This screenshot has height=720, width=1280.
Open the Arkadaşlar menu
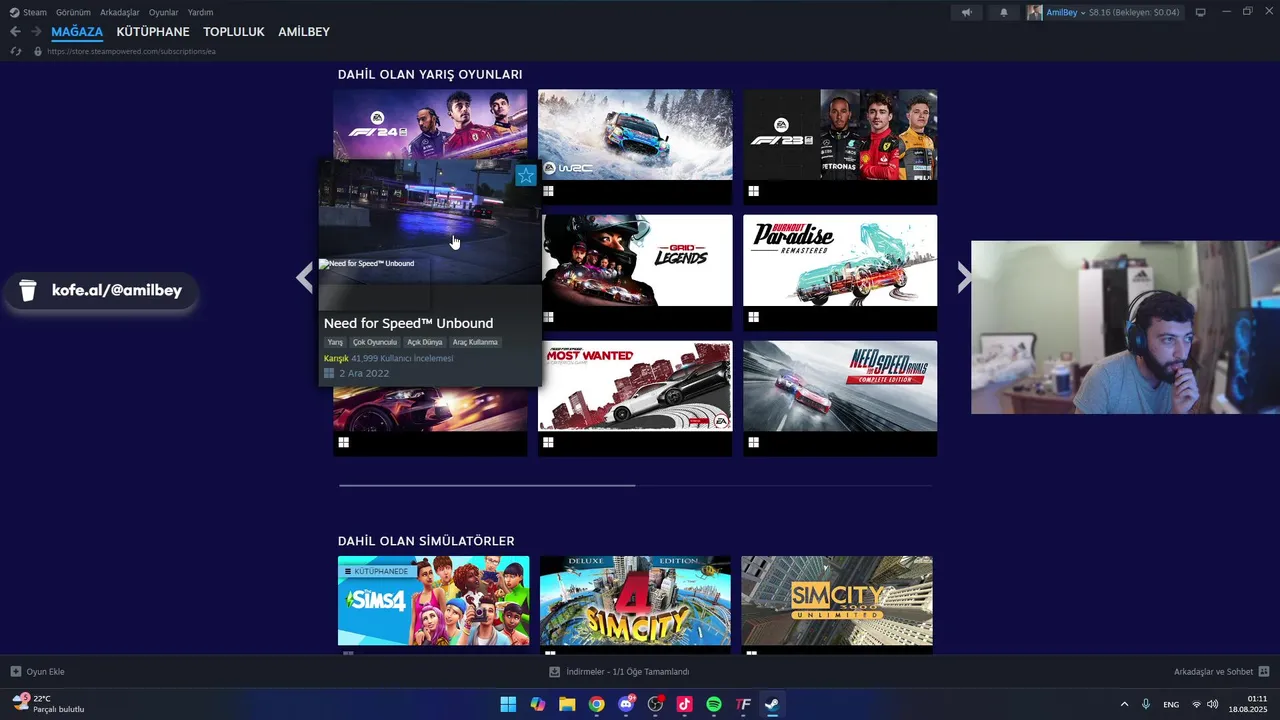(x=120, y=12)
